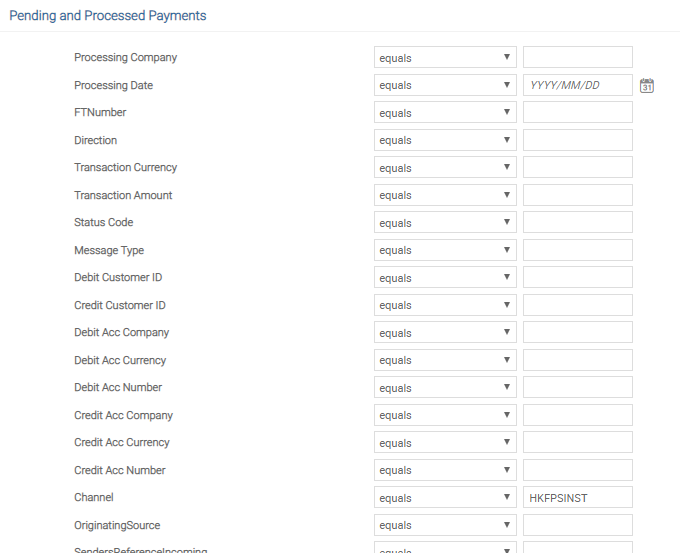The image size is (680, 553).
Task: Focus the Credit Acc Currency input
Action: [577, 443]
